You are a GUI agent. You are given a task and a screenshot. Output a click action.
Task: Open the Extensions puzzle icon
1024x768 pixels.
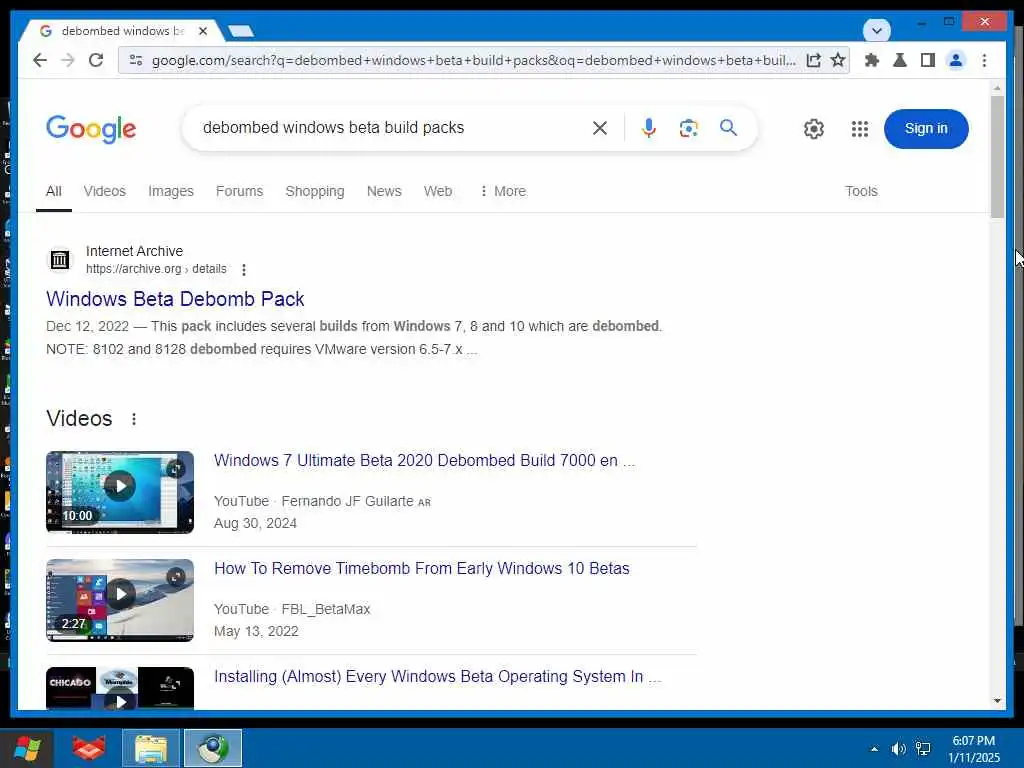point(872,61)
